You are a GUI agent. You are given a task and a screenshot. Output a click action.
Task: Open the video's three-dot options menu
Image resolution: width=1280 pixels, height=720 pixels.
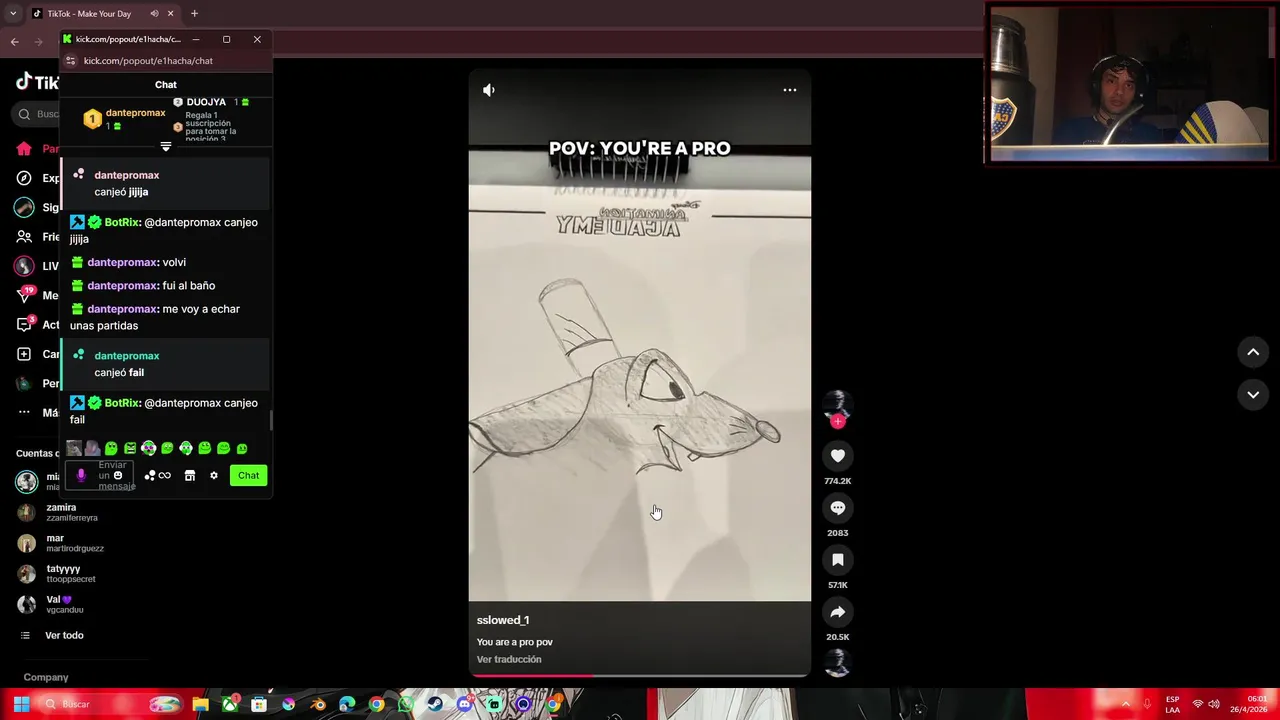pos(790,90)
